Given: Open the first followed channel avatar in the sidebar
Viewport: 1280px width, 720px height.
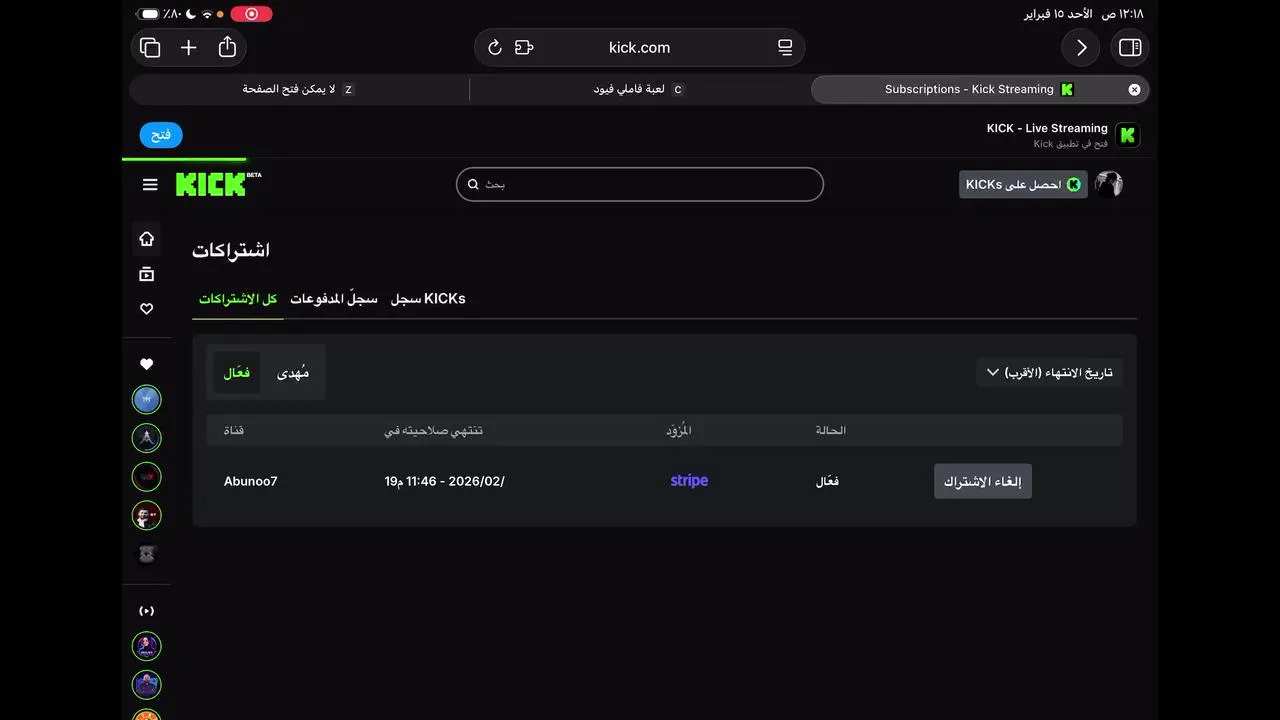Looking at the screenshot, I should [x=147, y=400].
